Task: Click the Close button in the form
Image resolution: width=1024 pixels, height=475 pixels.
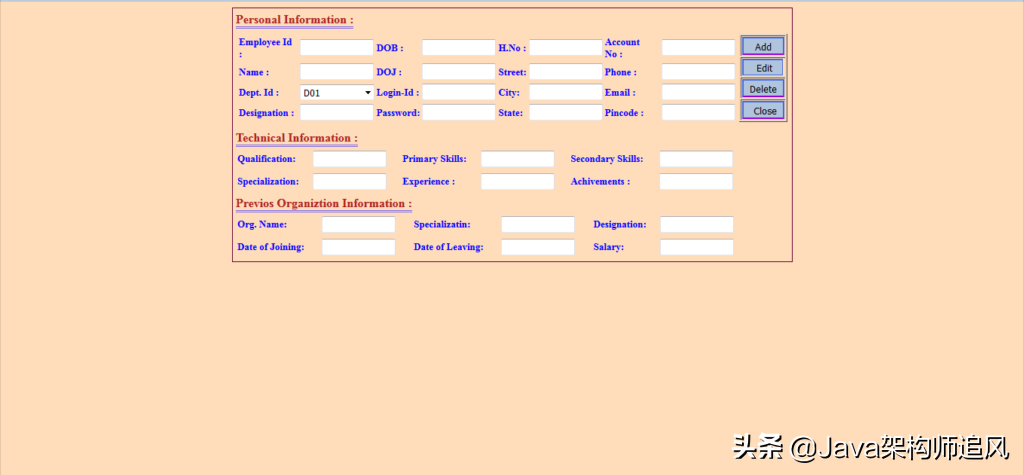Action: tap(763, 110)
